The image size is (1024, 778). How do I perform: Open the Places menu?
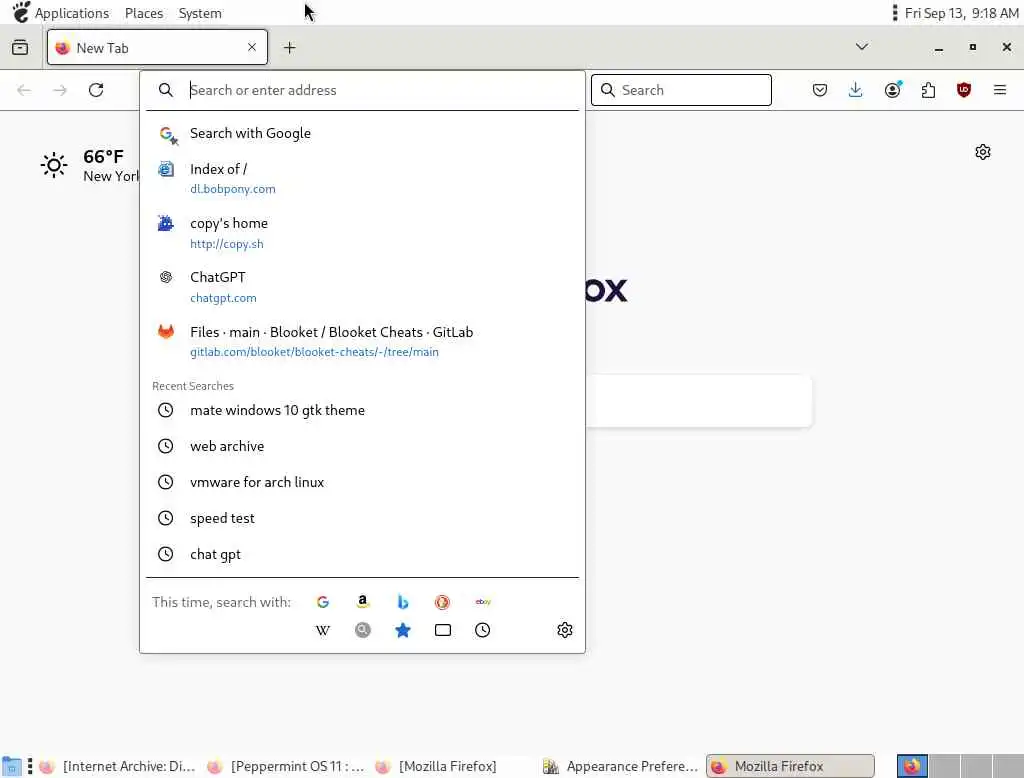(144, 13)
